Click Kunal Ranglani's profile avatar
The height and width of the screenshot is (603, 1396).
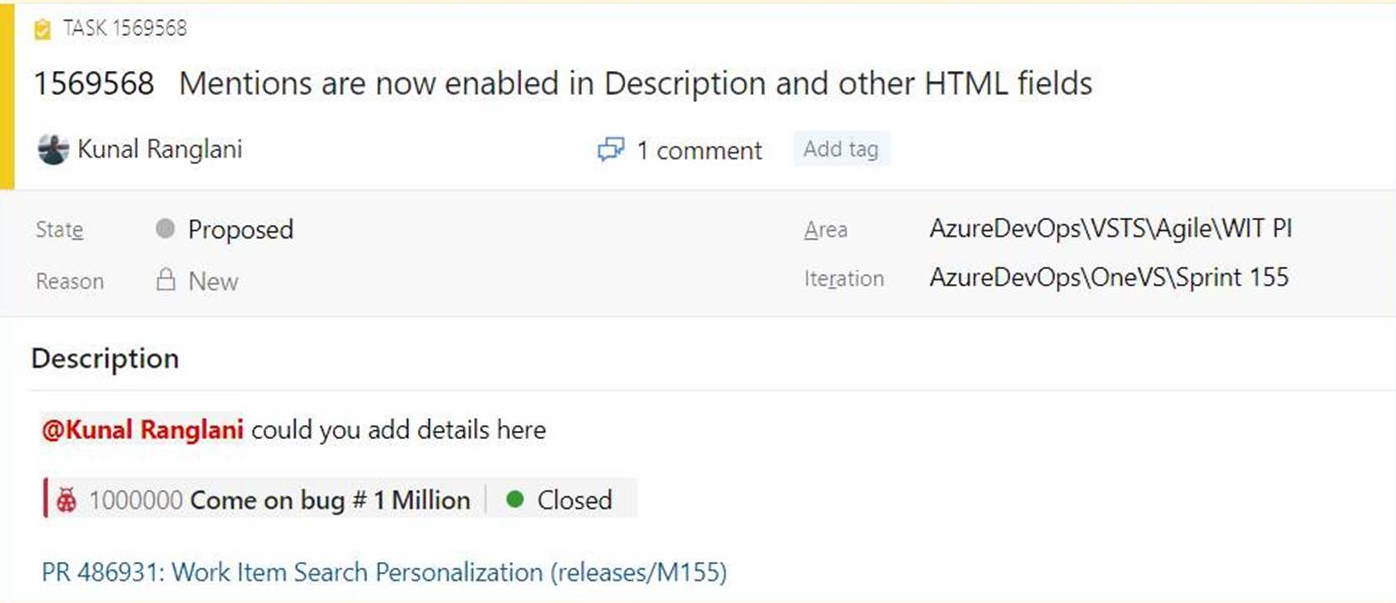[x=51, y=148]
